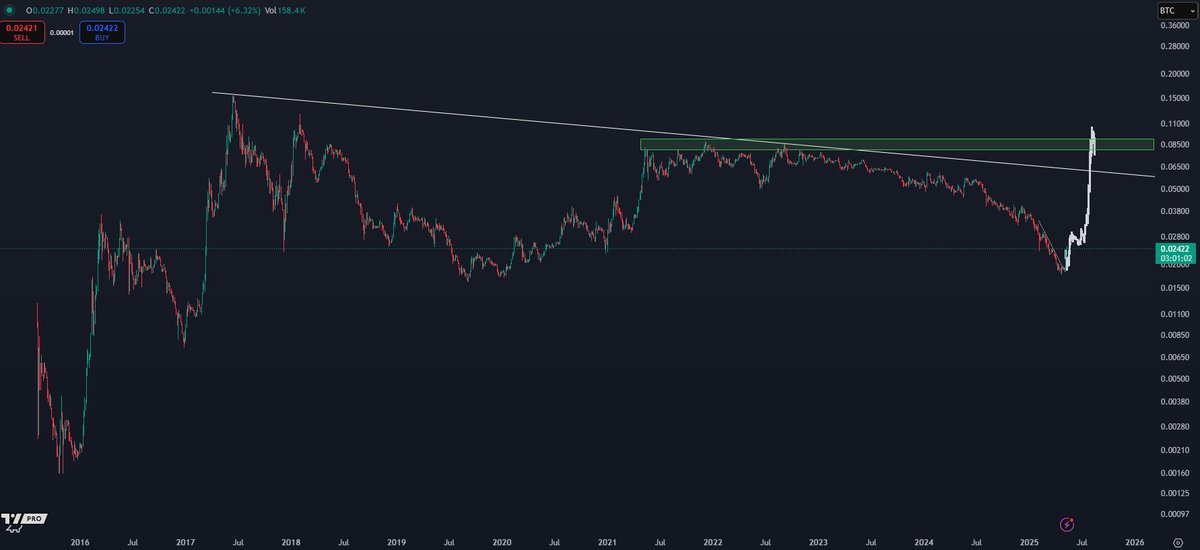This screenshot has width=1200, height=550.
Task: Click 0.20000 on the price scale
Action: (x=1173, y=74)
